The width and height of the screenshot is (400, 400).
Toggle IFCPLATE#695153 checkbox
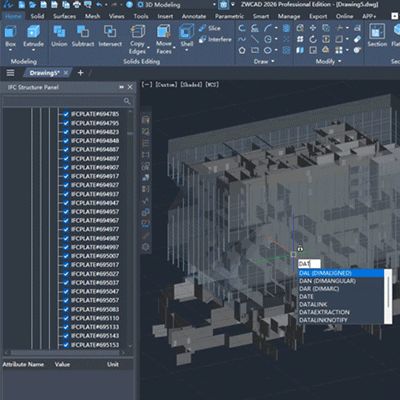pyautogui.click(x=66, y=345)
